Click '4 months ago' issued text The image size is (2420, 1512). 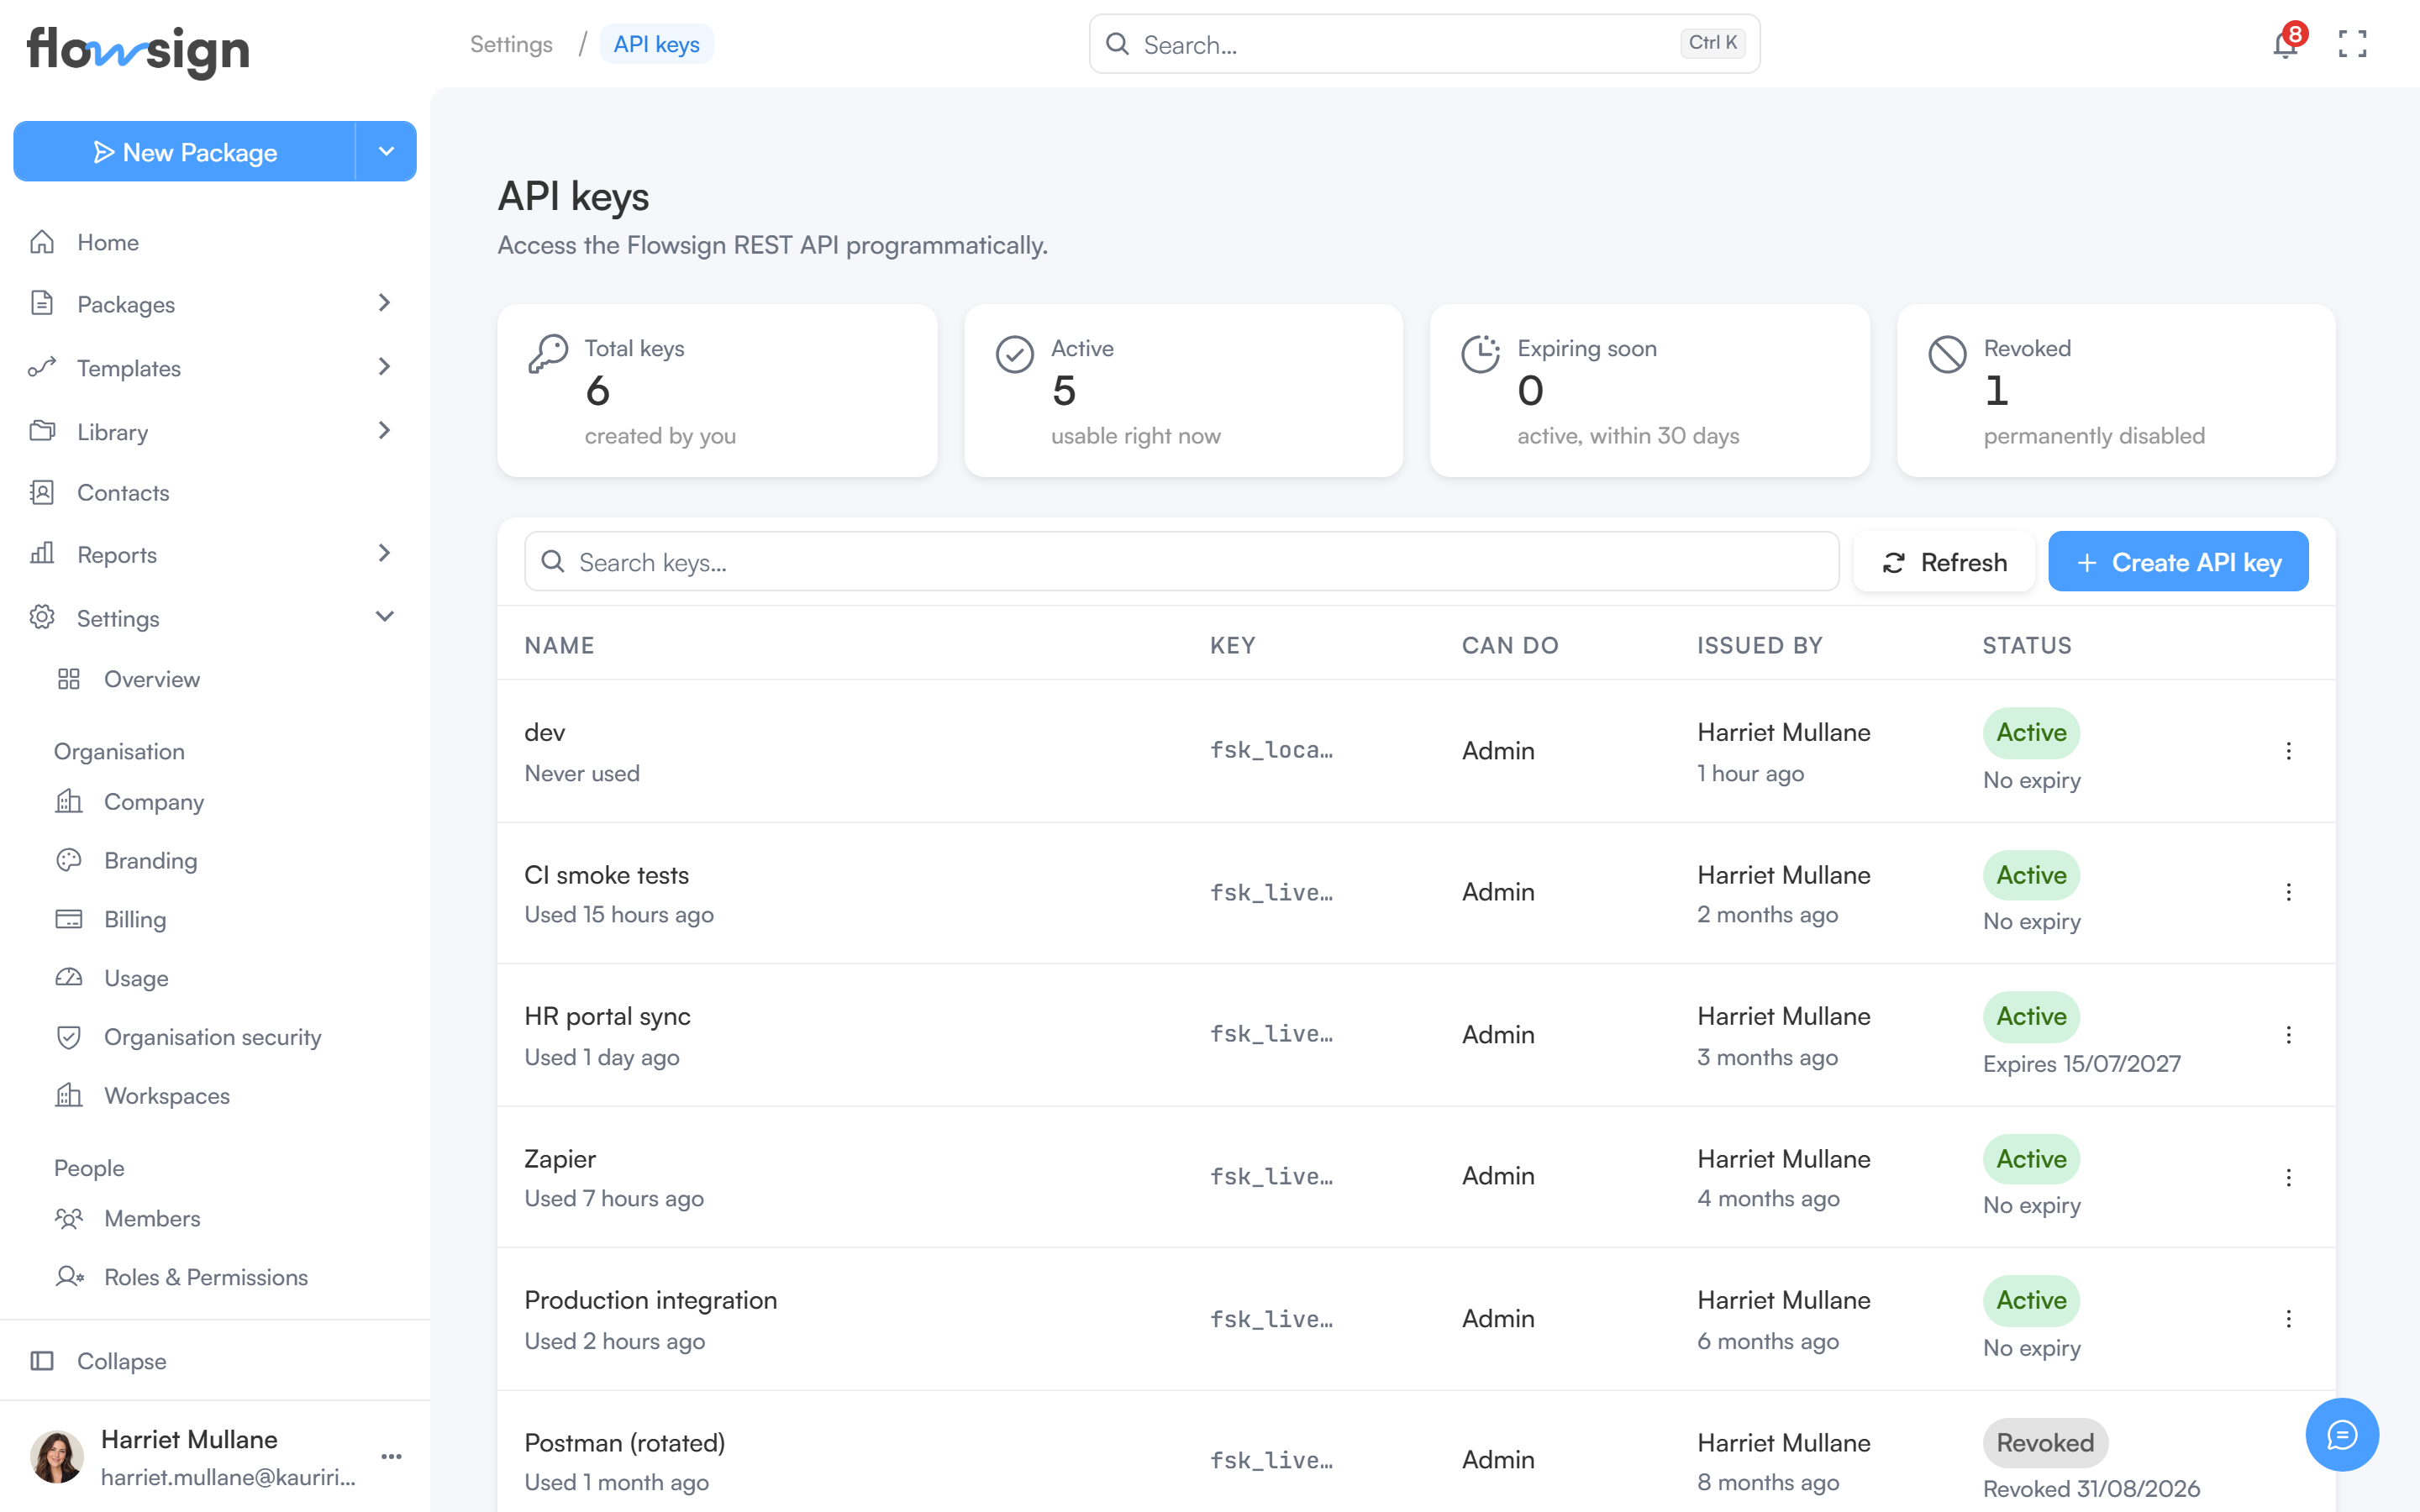point(1767,1198)
